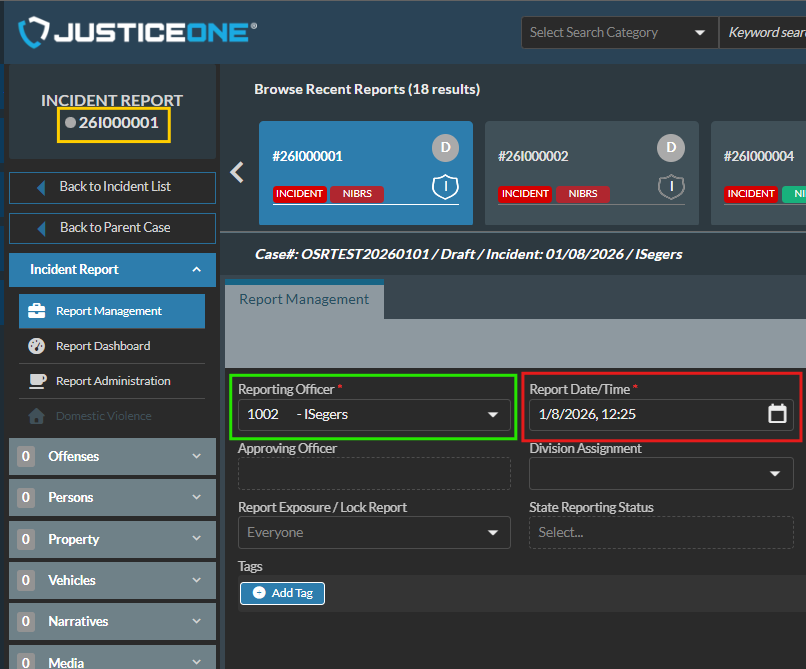
Task: Open the calendar date picker icon
Action: point(777,414)
